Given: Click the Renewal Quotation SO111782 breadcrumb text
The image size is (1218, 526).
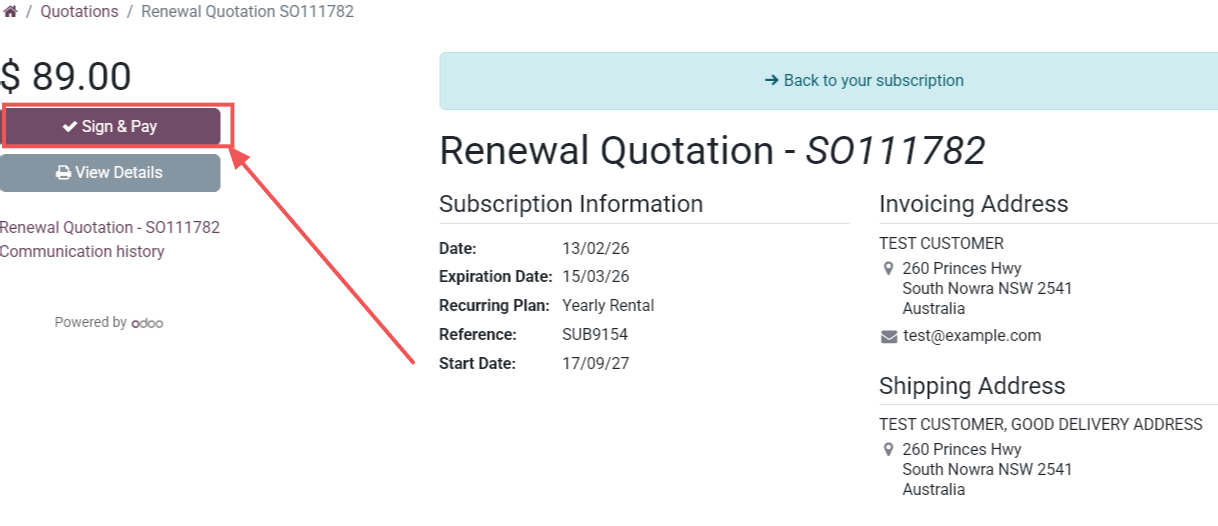Looking at the screenshot, I should 247,12.
